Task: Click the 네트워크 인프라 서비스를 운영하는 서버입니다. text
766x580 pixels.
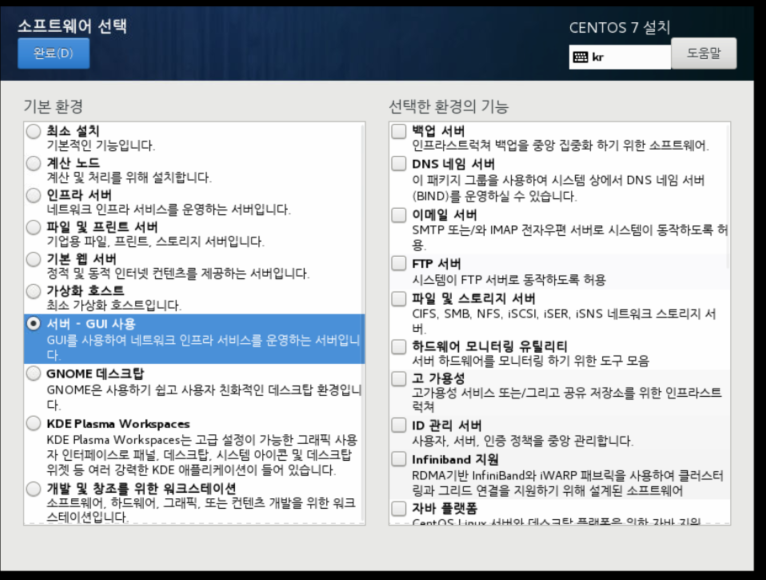Action: 169,210
